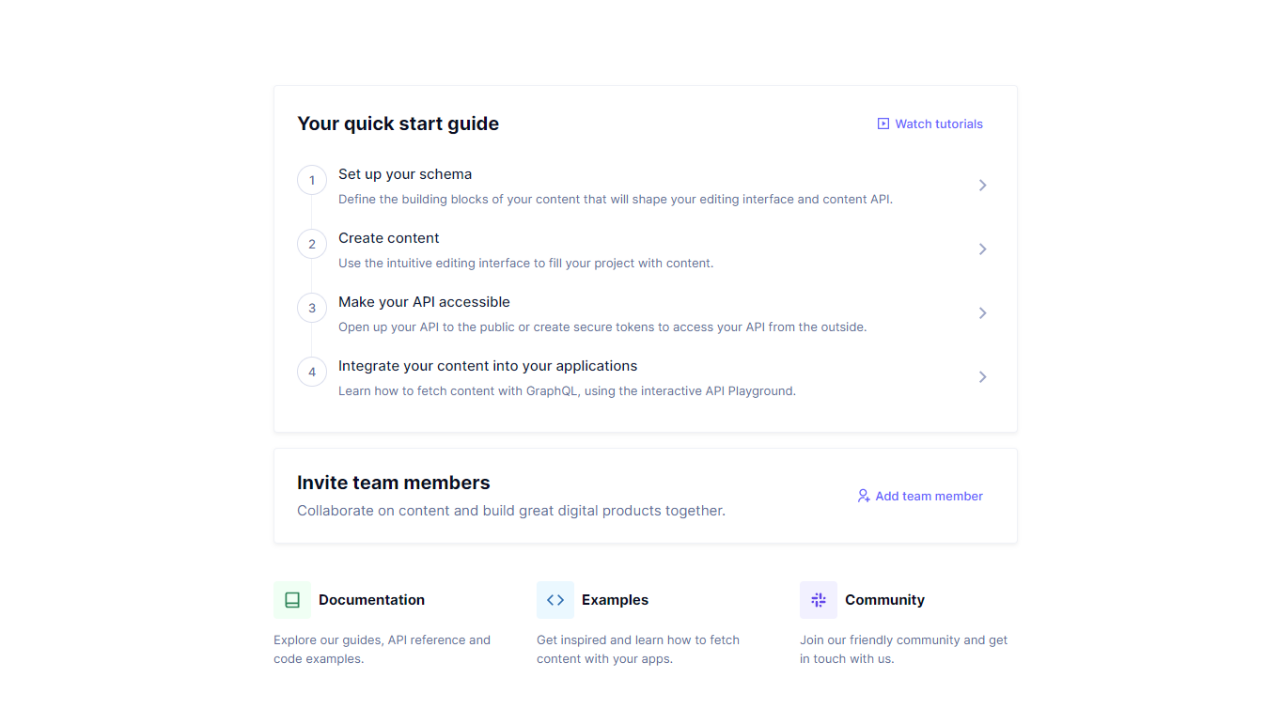1280x720 pixels.
Task: Click the Community Slack icon
Action: pyautogui.click(x=818, y=600)
